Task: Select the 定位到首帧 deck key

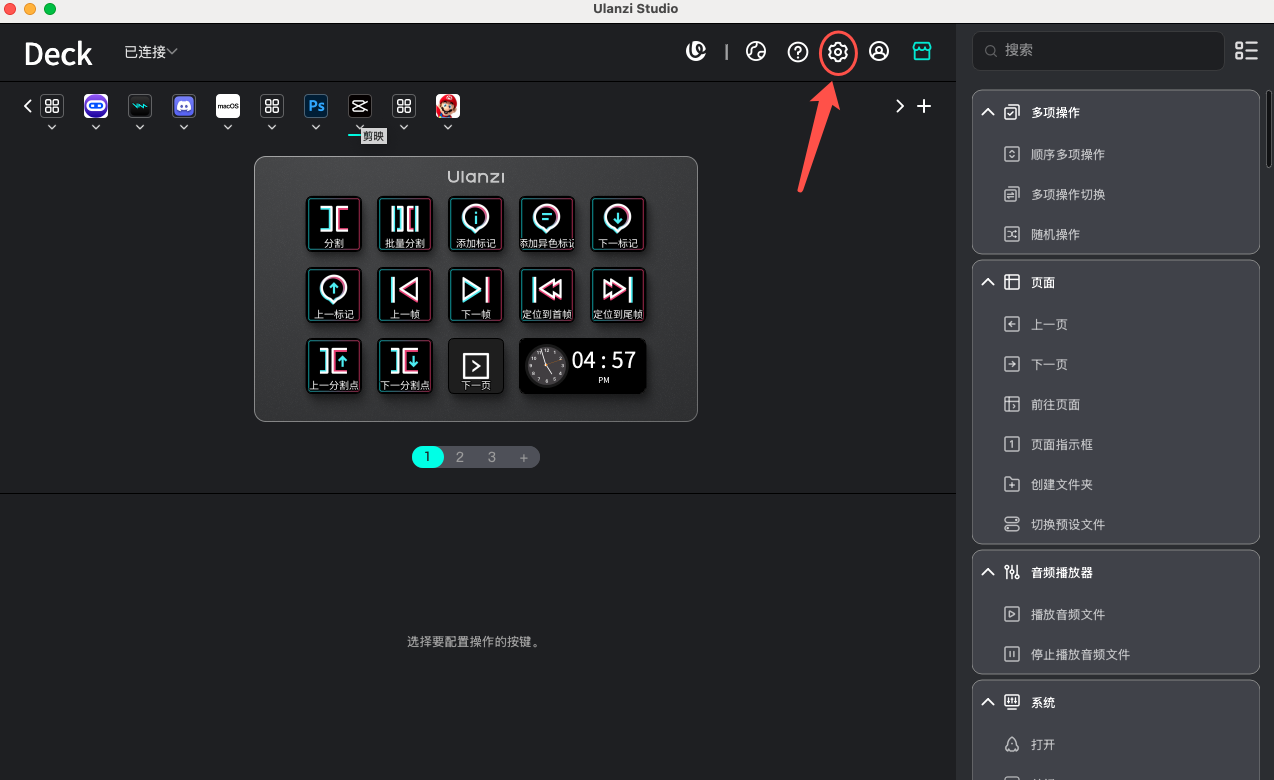Action: [x=547, y=295]
